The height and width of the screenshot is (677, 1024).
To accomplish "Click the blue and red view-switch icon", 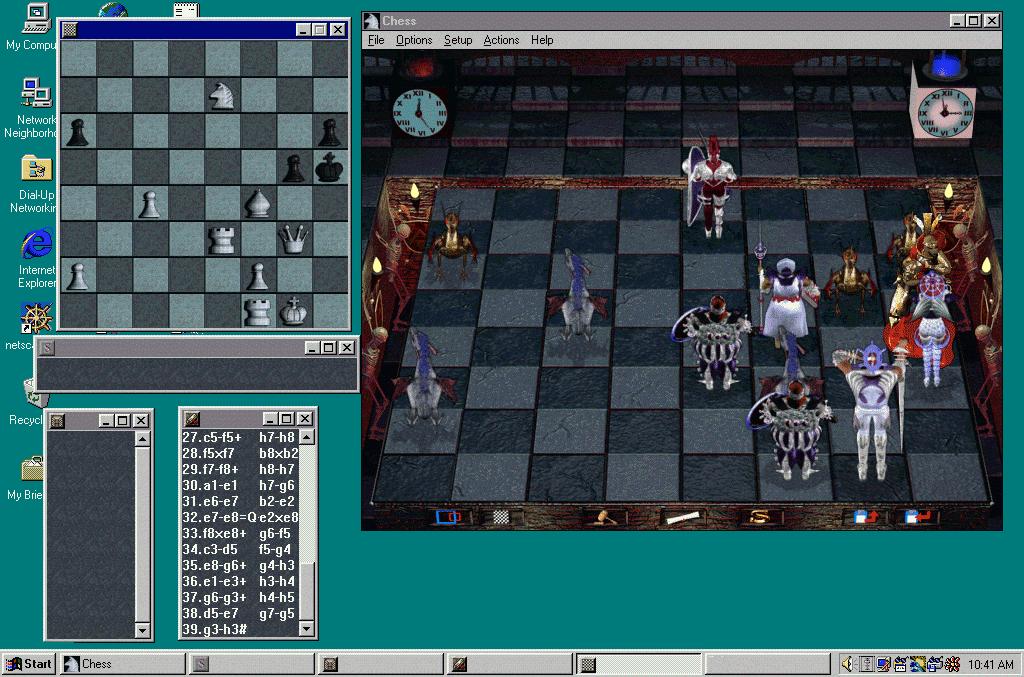I will [448, 517].
